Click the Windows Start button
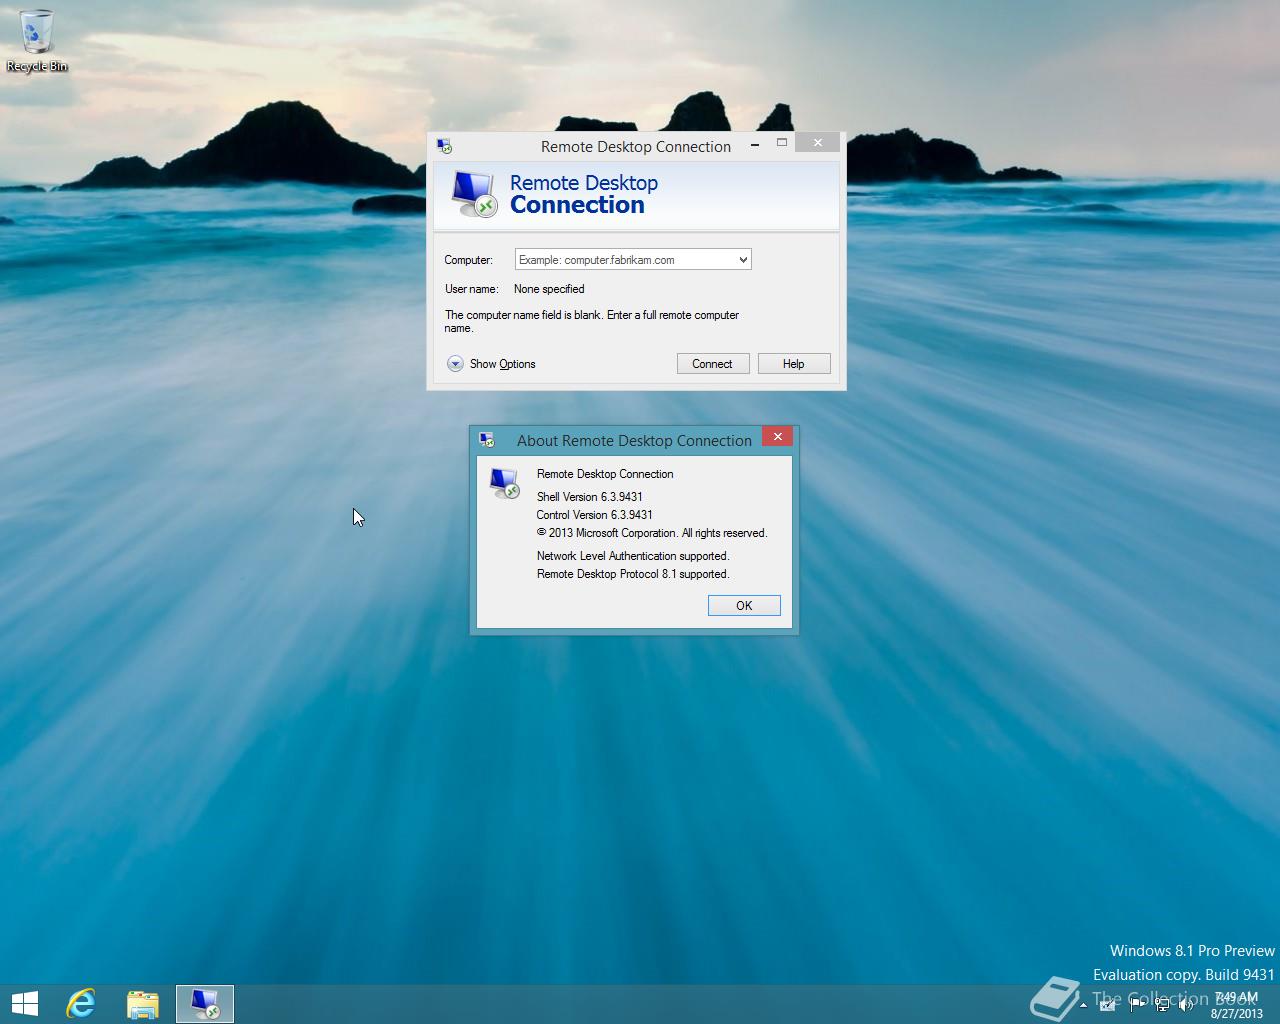1280x1024 pixels. [x=24, y=1004]
